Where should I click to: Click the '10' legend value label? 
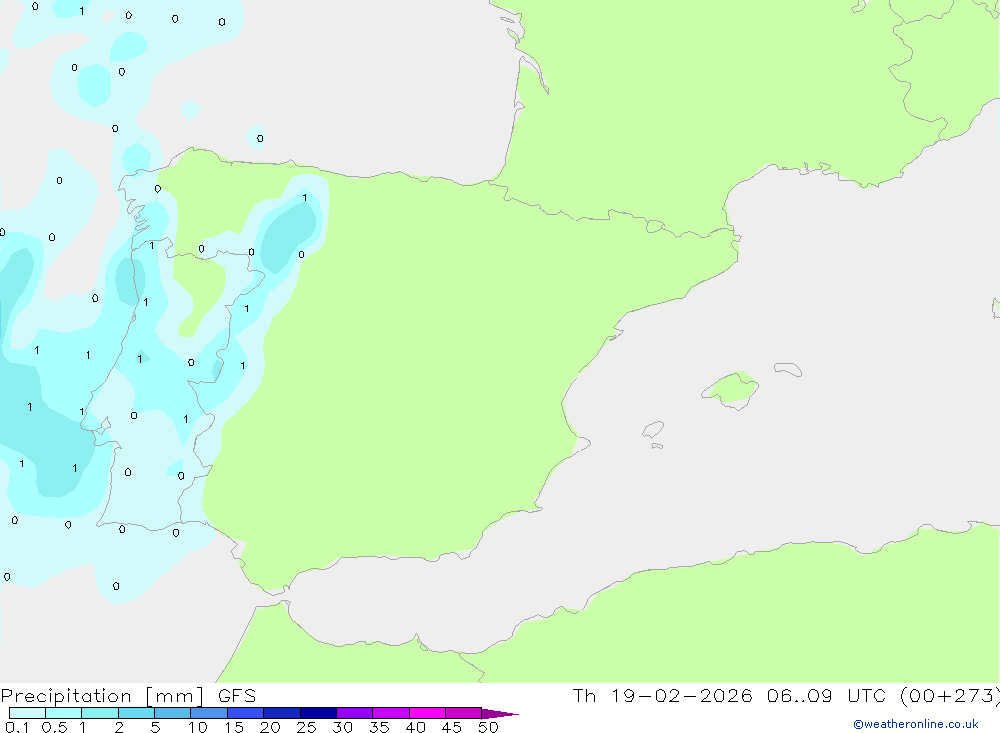point(197,727)
